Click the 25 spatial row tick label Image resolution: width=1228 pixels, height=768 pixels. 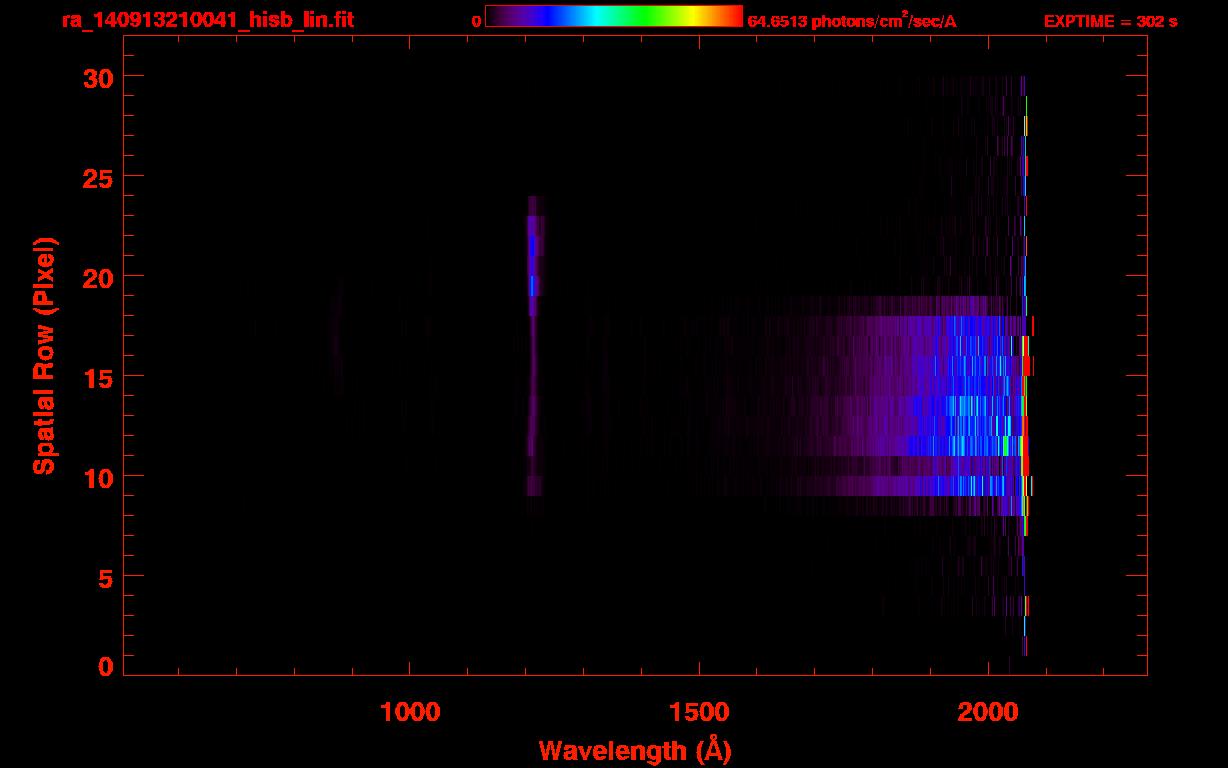[x=98, y=177]
